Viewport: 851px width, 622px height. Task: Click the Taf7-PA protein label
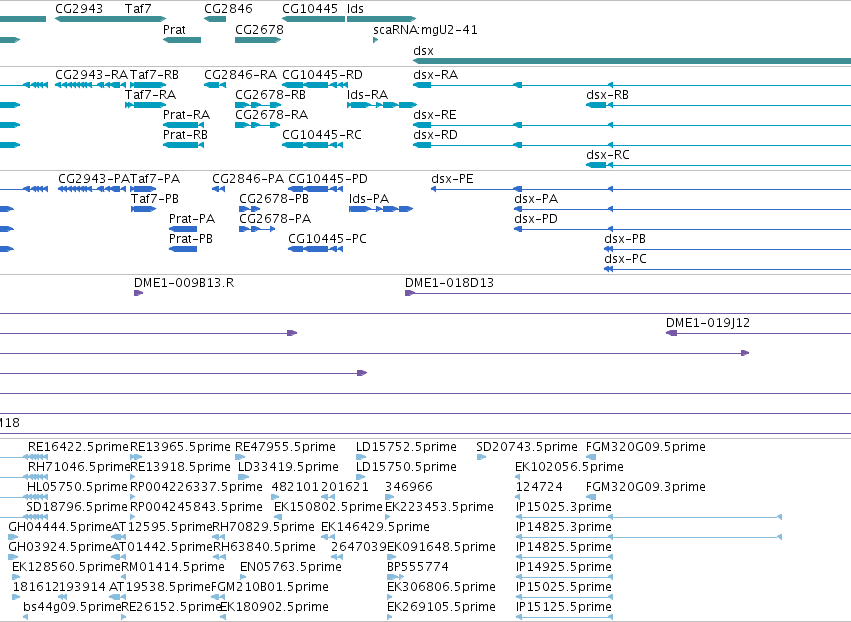[155, 179]
